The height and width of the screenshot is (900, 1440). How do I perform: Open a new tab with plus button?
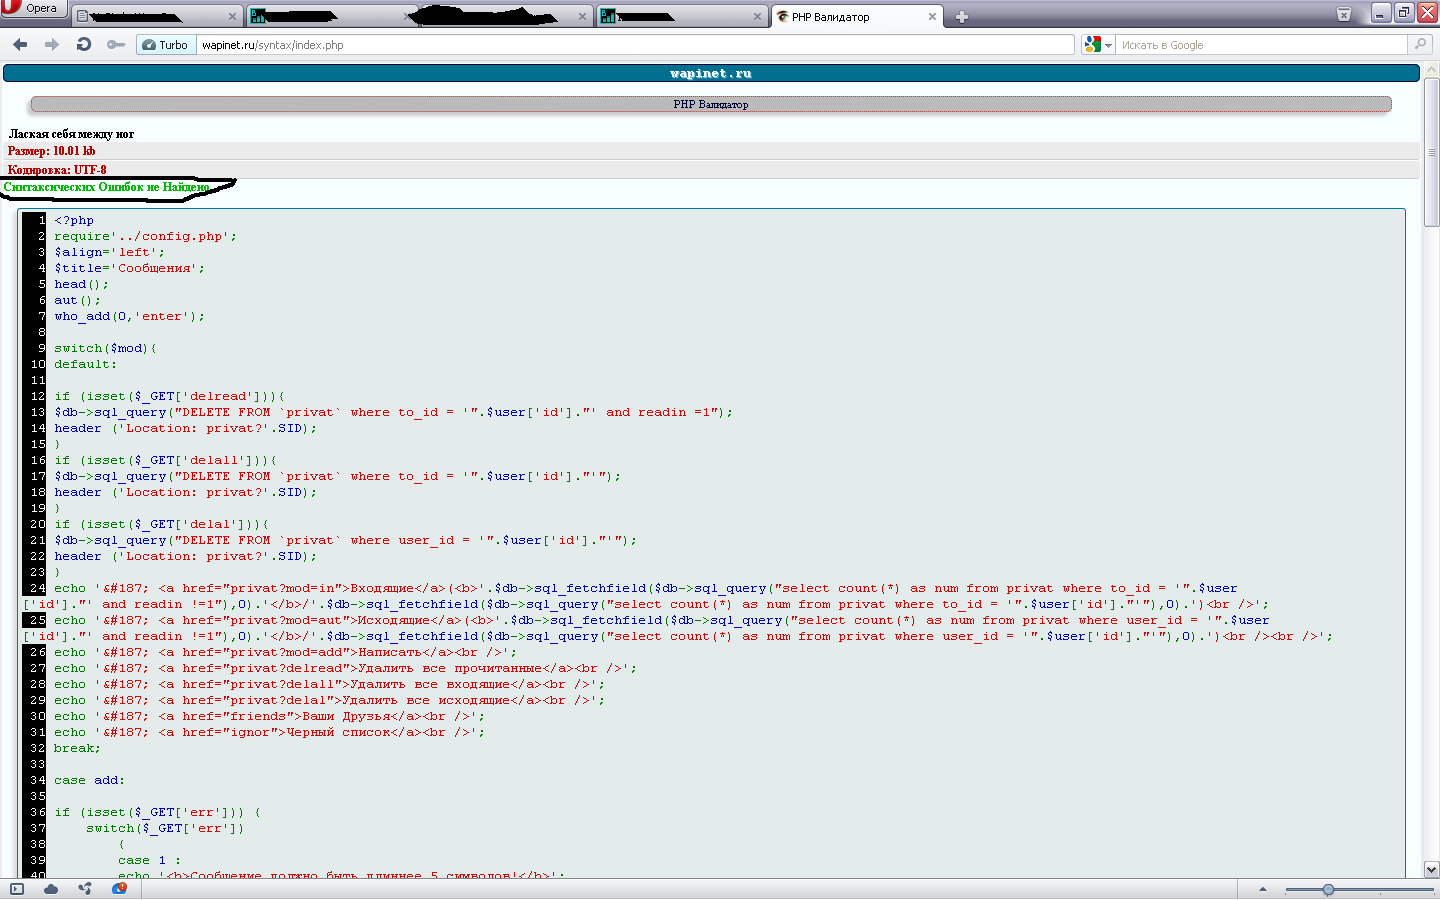coord(962,17)
